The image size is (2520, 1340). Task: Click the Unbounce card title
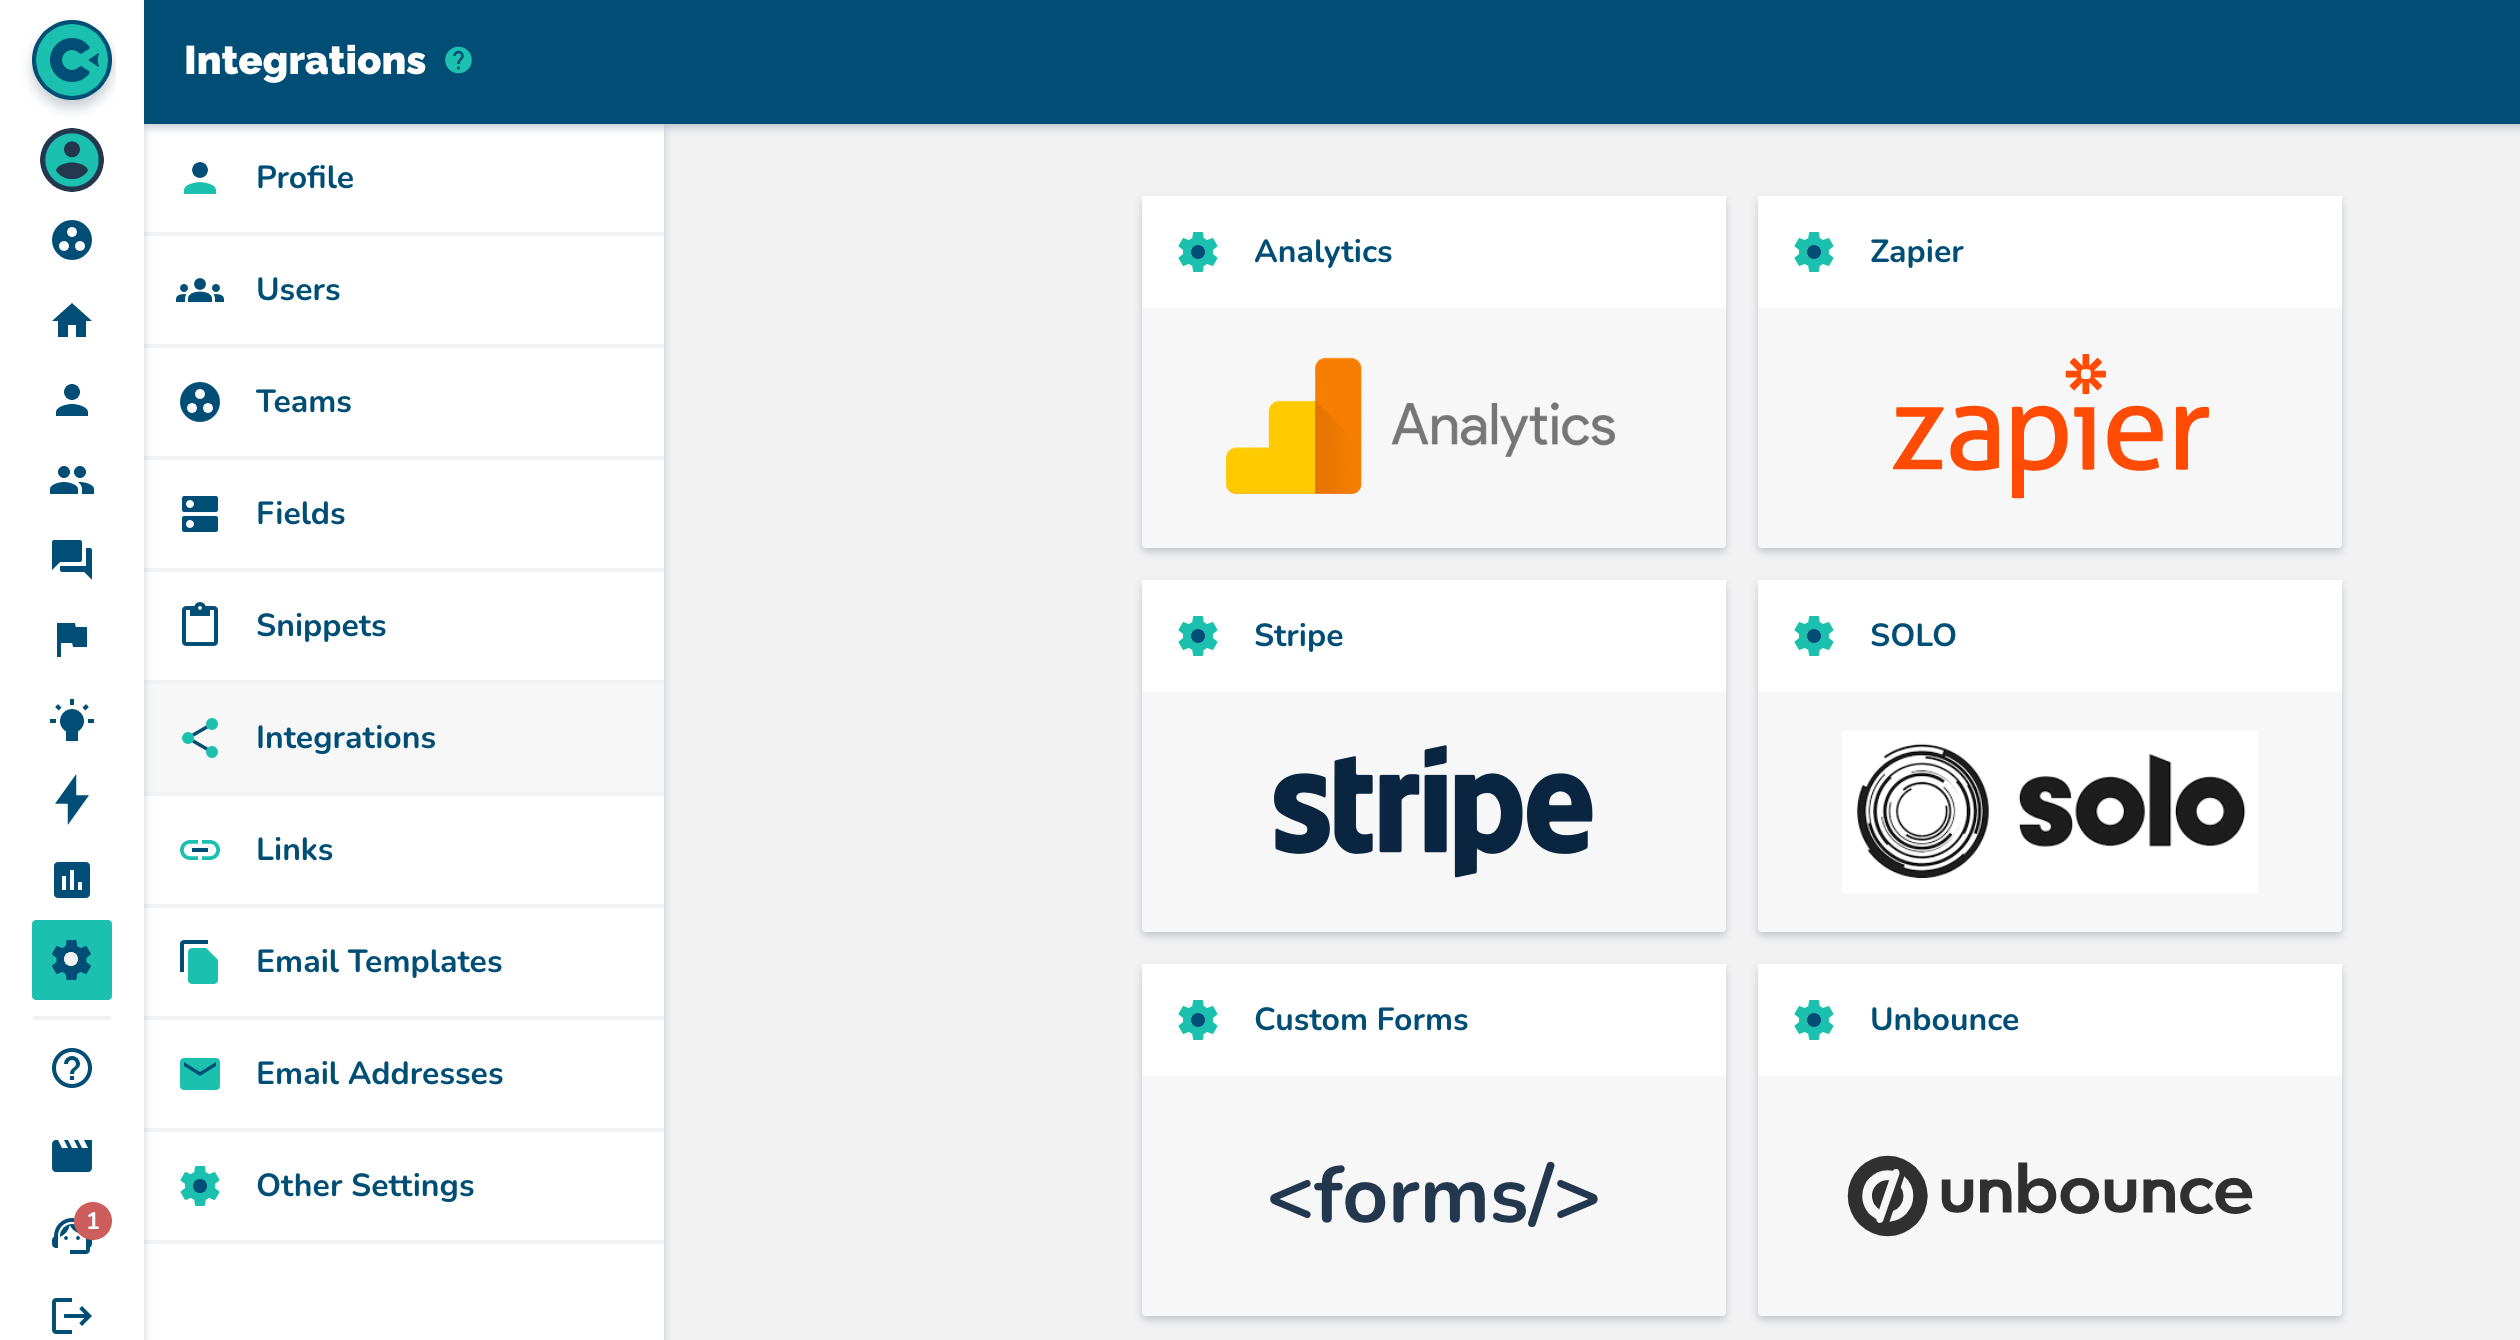(x=1944, y=1019)
